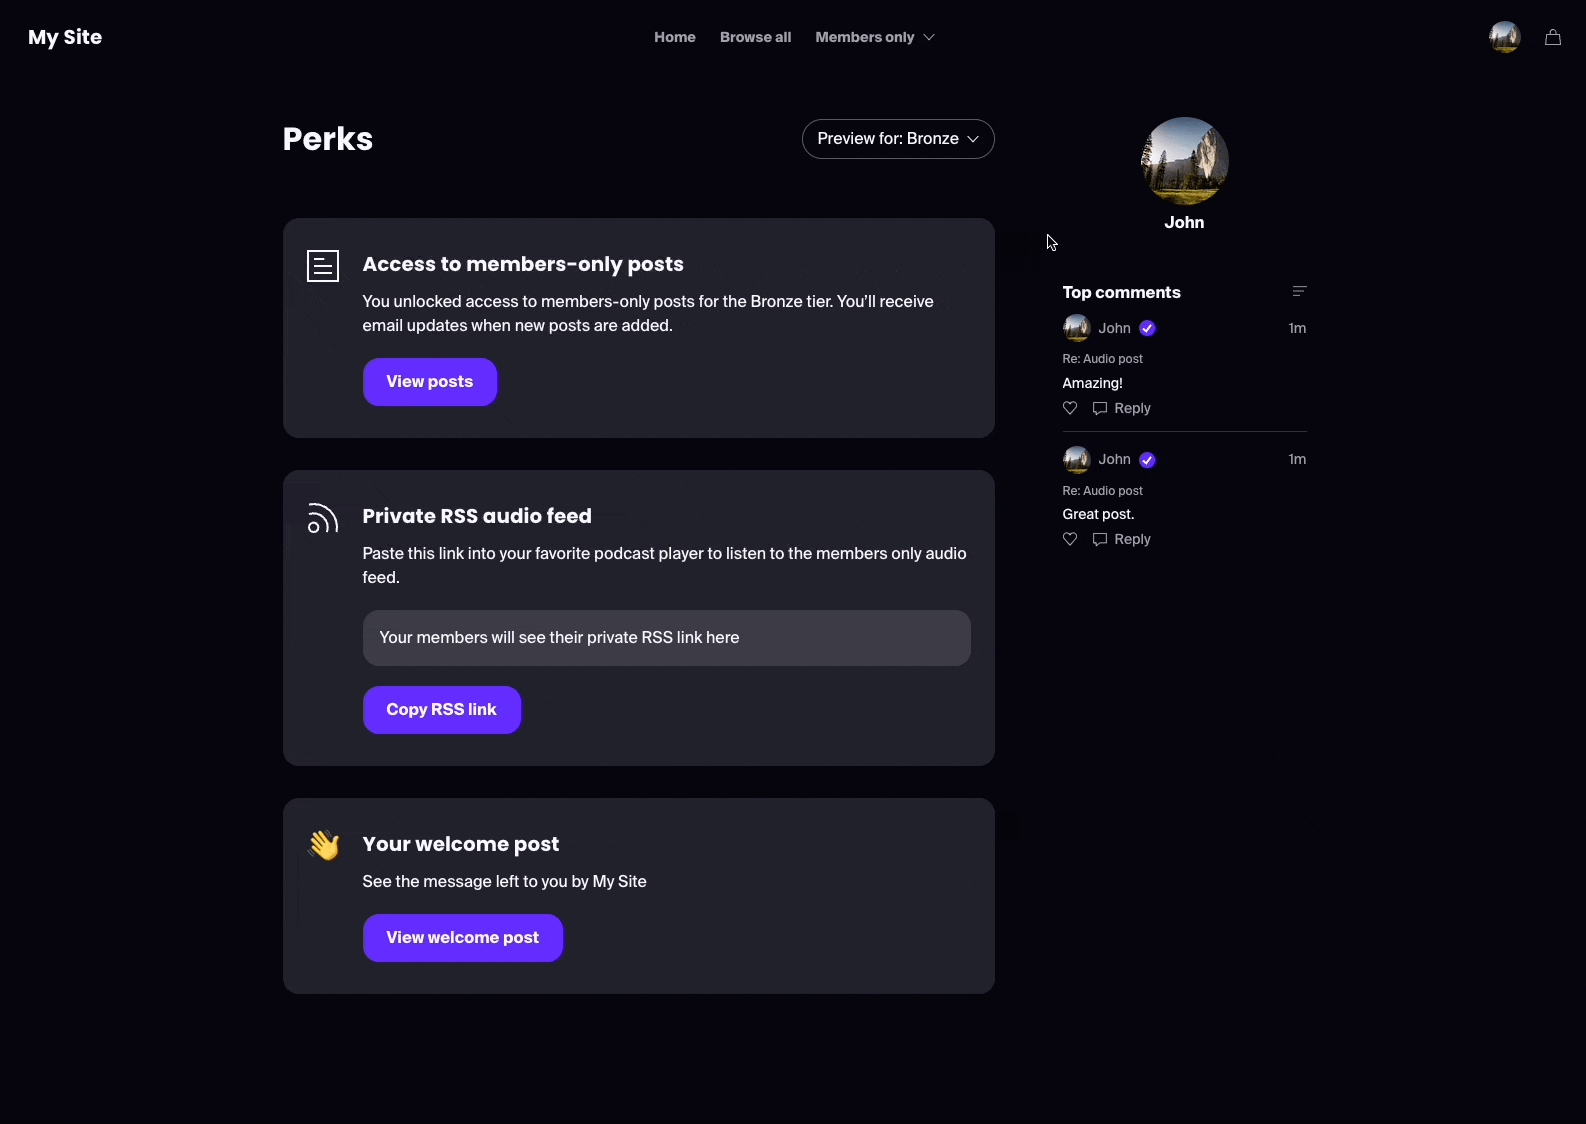Image resolution: width=1586 pixels, height=1124 pixels.
Task: Click John's verified badge in the first comment
Action: tap(1147, 328)
